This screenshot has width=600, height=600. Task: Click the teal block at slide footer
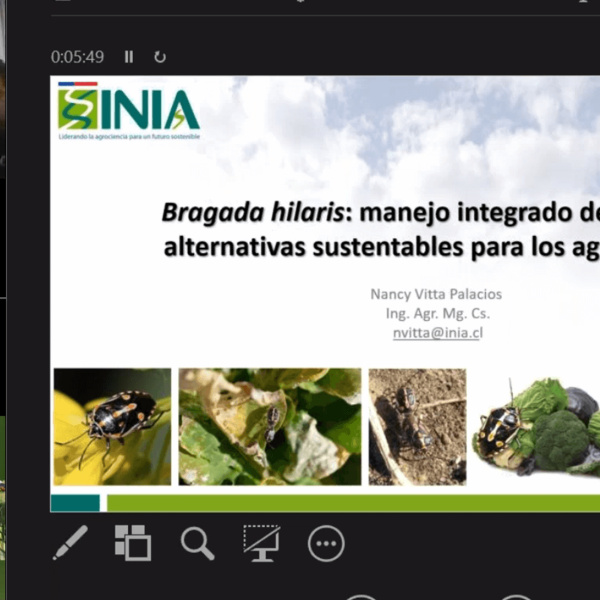click(75, 503)
